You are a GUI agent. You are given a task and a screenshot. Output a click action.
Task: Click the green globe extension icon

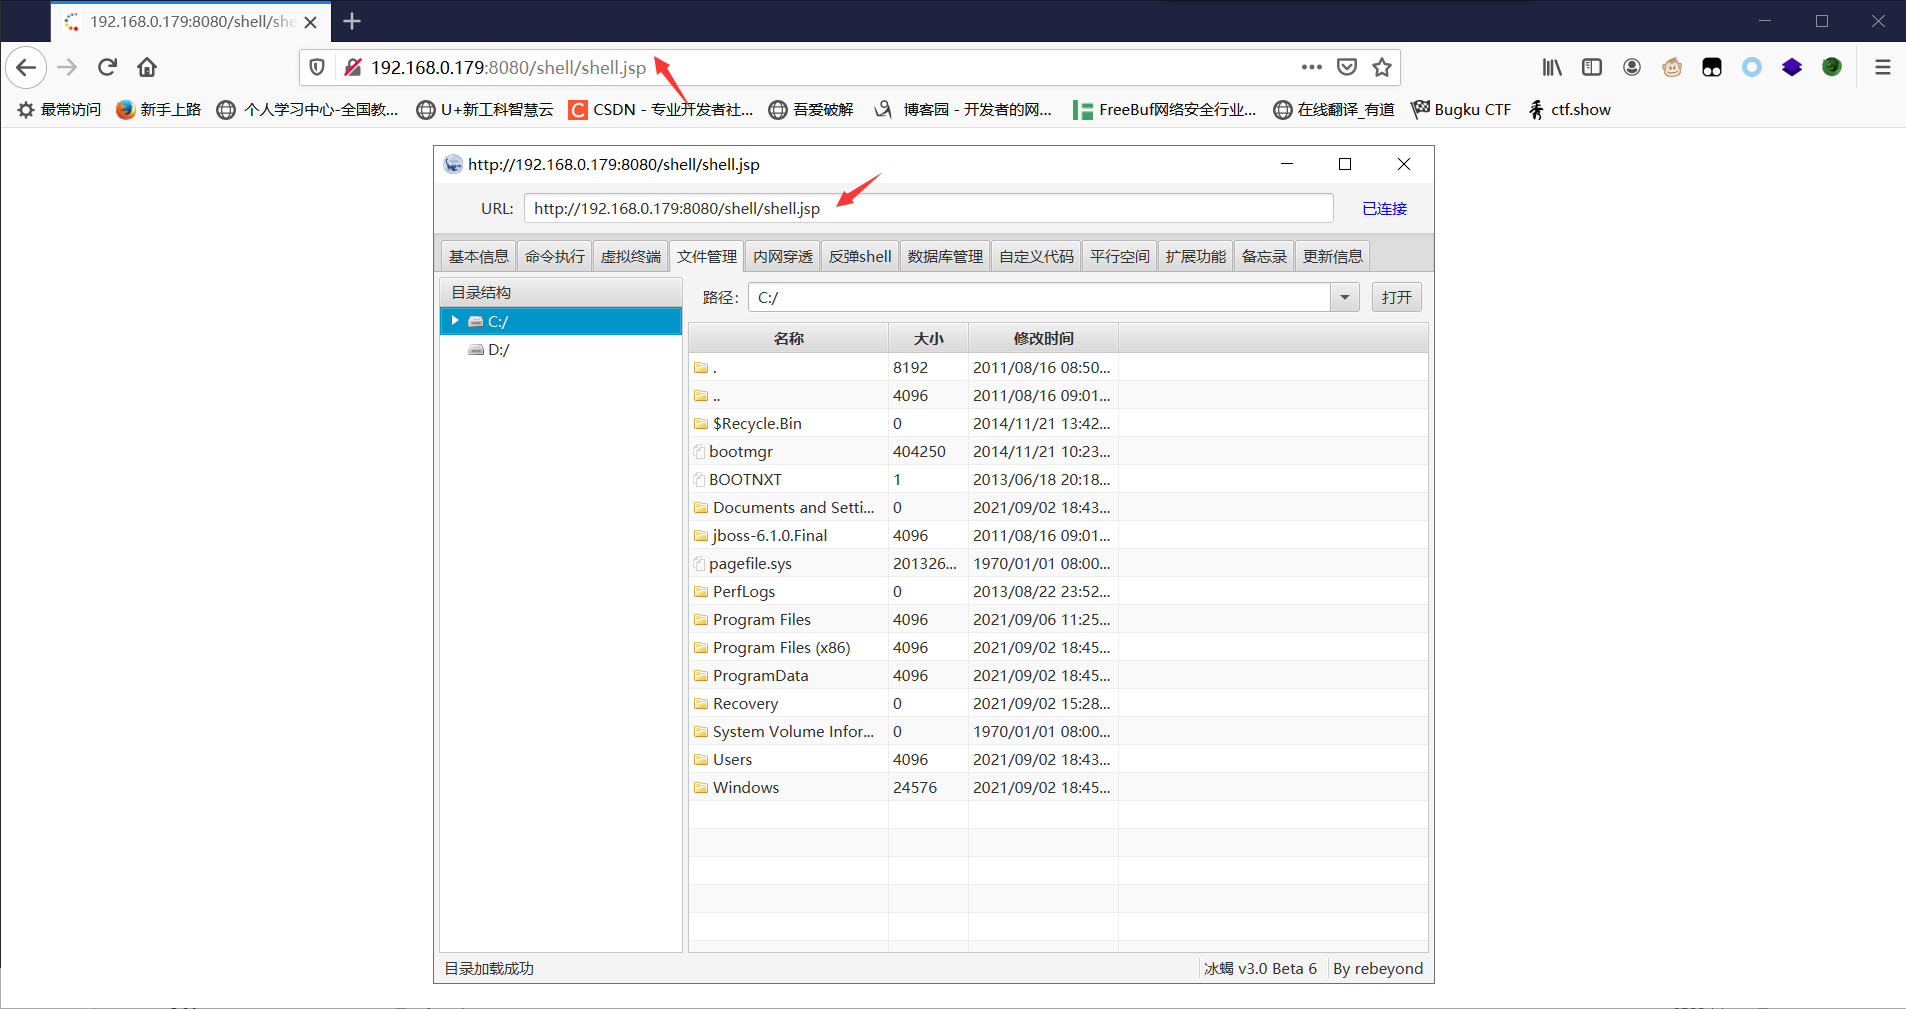coord(1832,67)
